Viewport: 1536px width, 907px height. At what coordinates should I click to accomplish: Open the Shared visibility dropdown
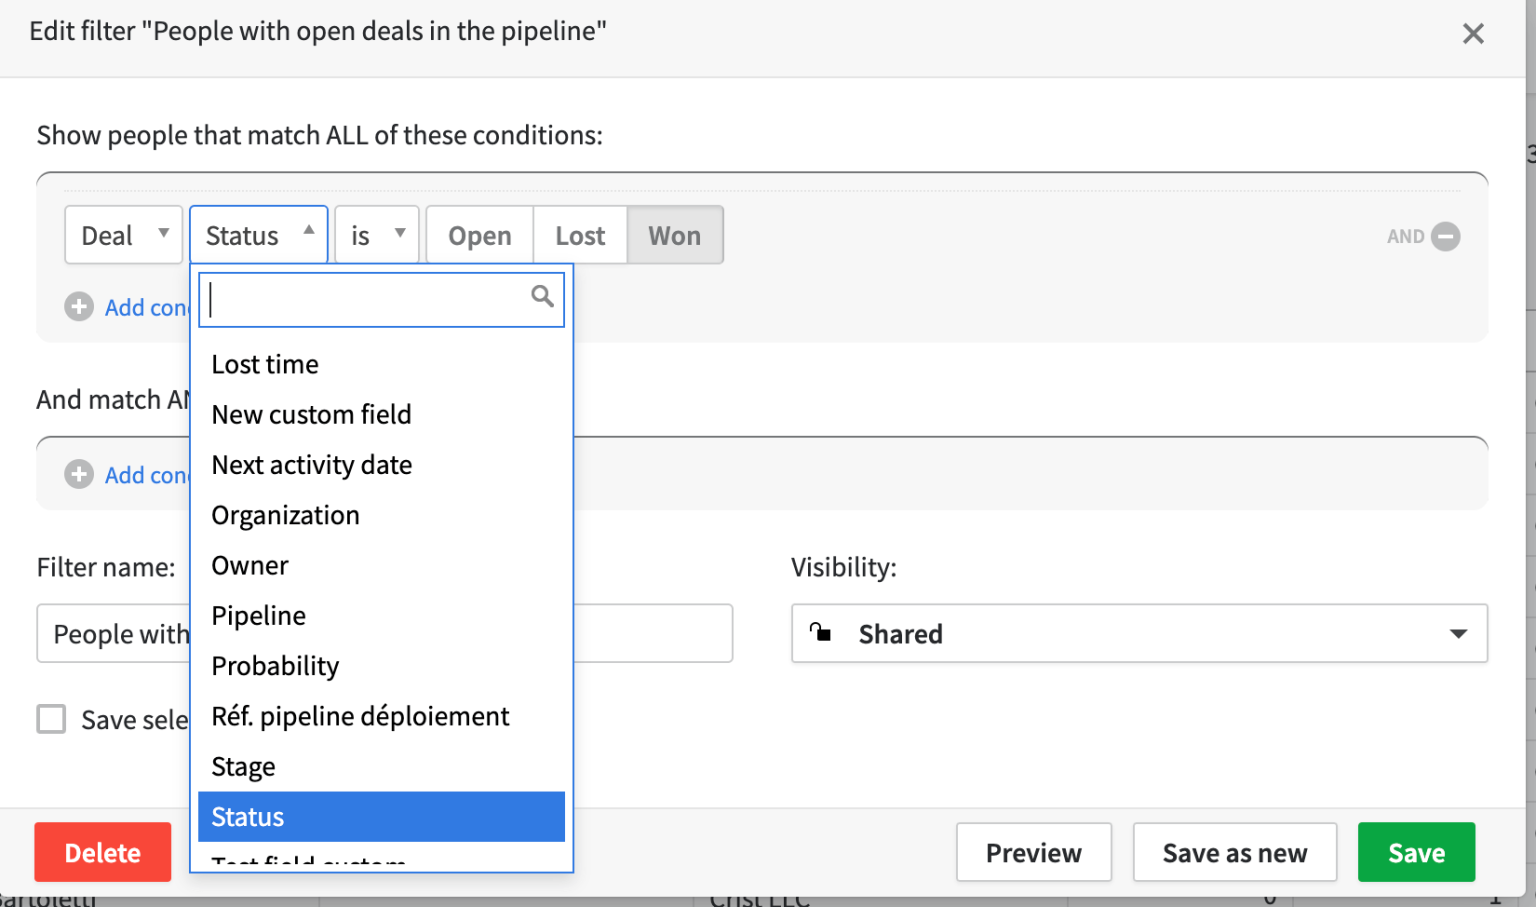tap(1139, 633)
